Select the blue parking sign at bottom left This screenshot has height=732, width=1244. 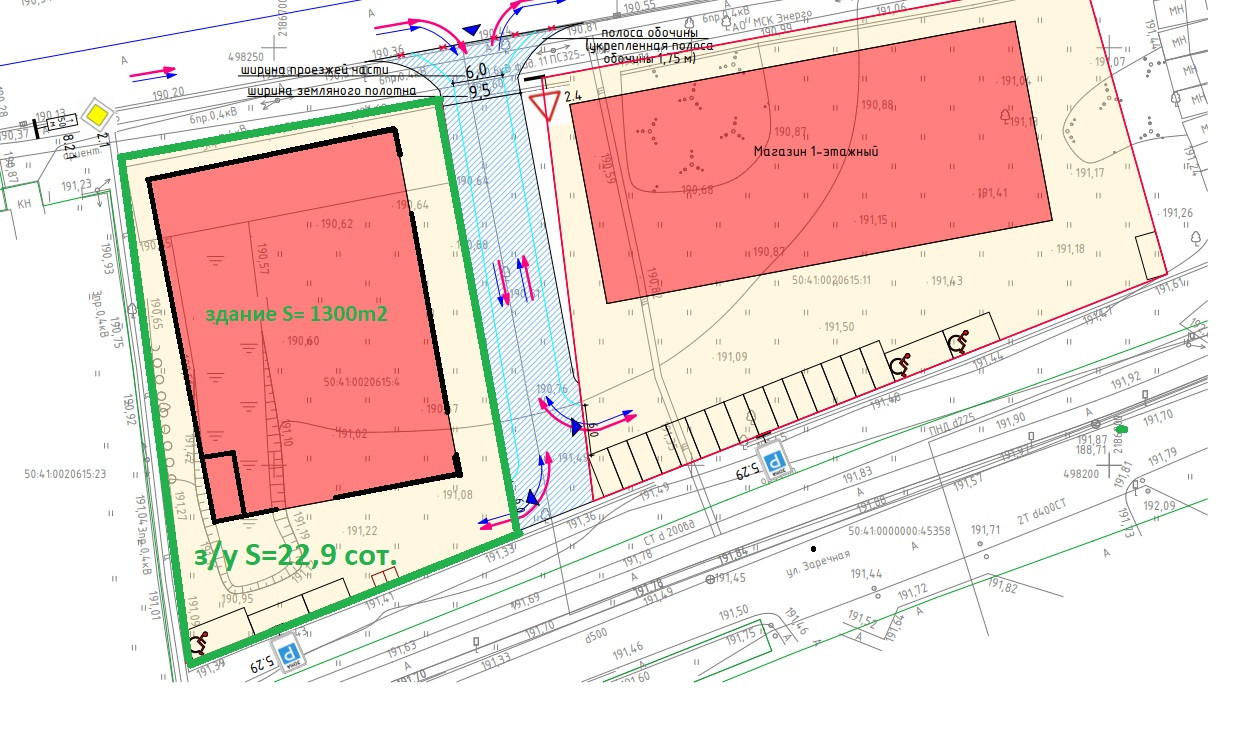(290, 654)
